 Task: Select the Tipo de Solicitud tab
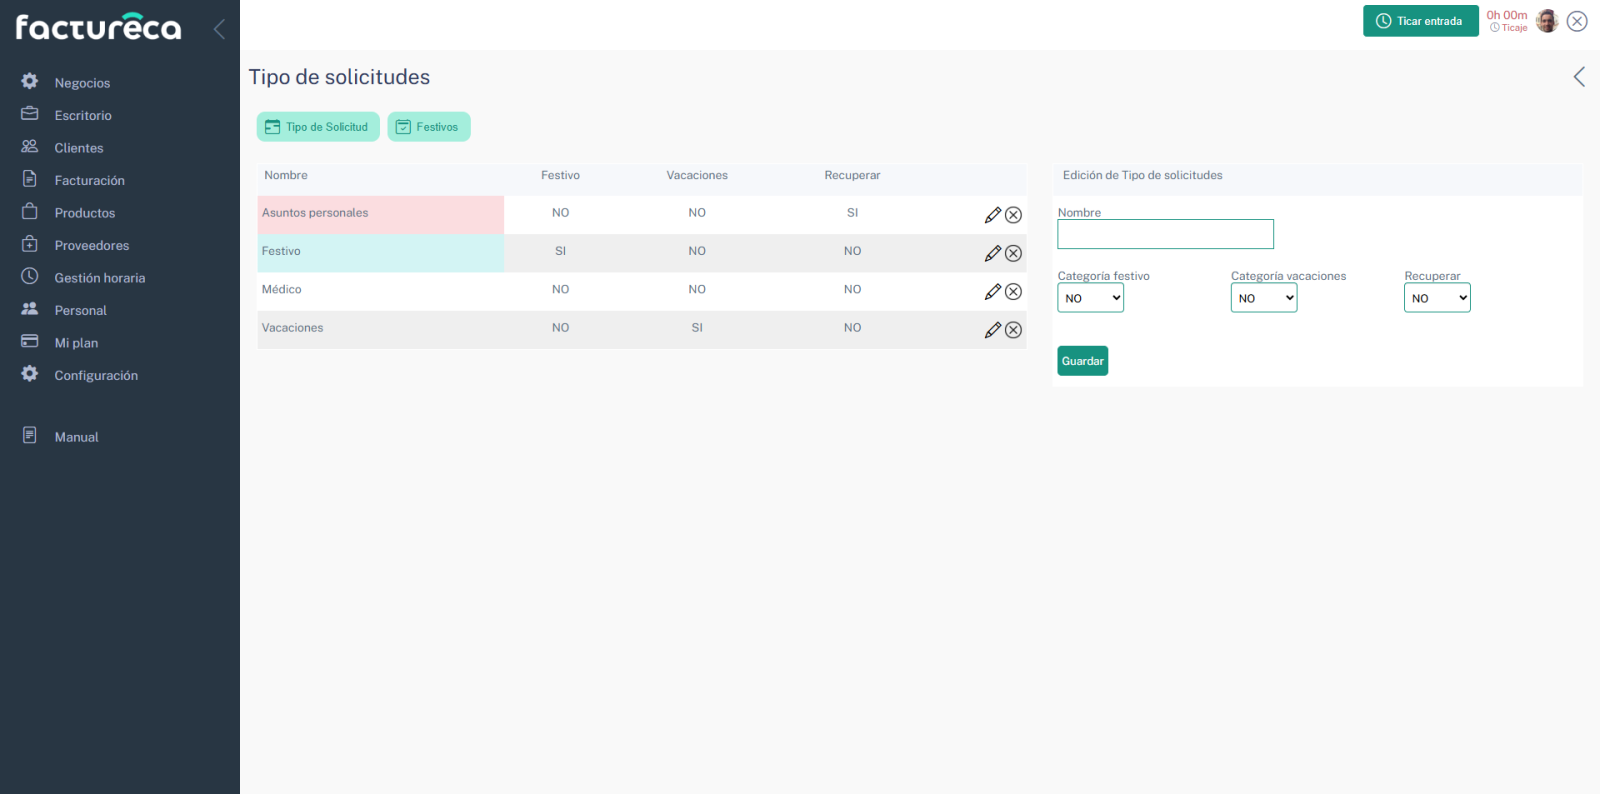[318, 127]
